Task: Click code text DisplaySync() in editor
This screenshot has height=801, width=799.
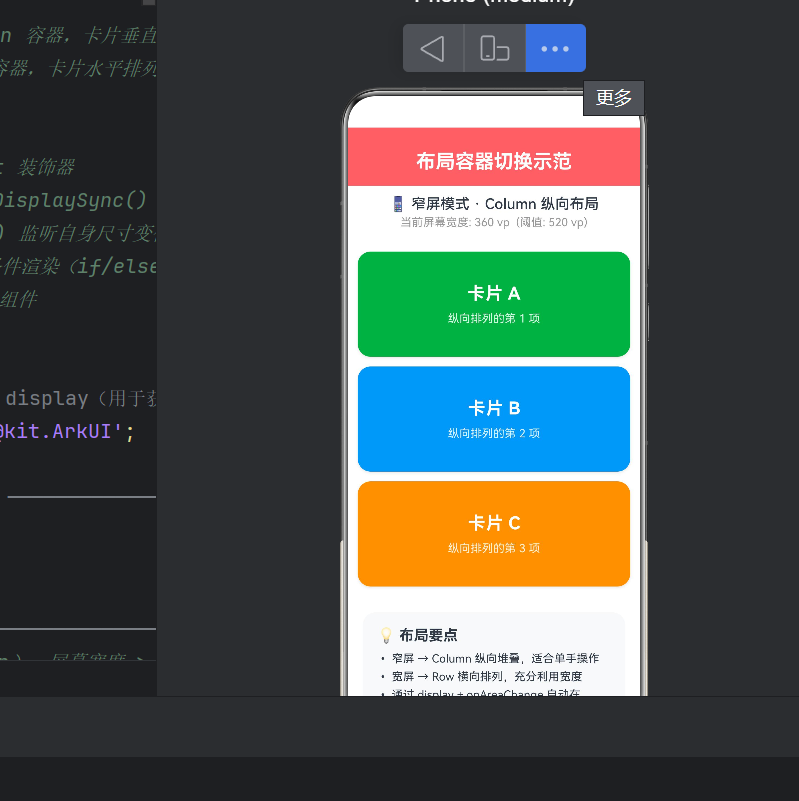Action: tap(73, 200)
